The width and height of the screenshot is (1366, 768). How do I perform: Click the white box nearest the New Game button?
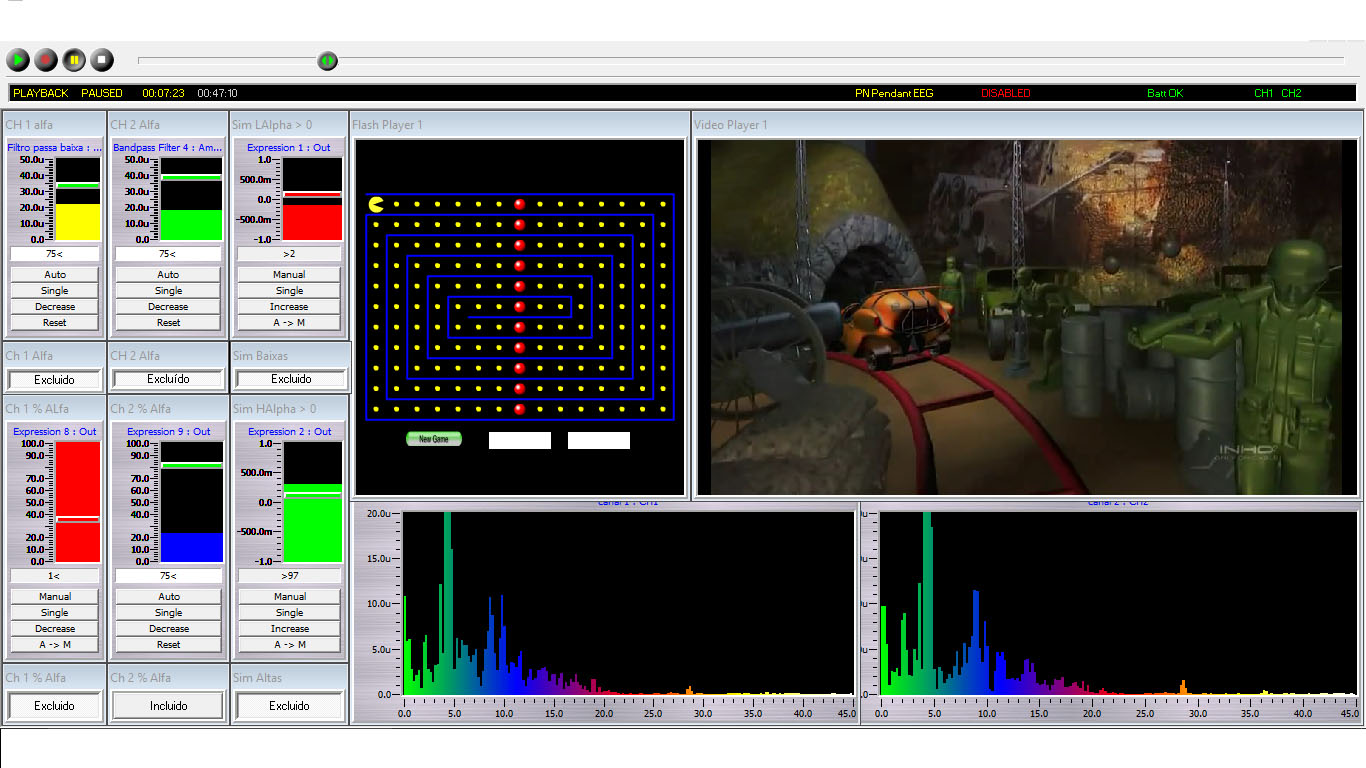pos(520,440)
